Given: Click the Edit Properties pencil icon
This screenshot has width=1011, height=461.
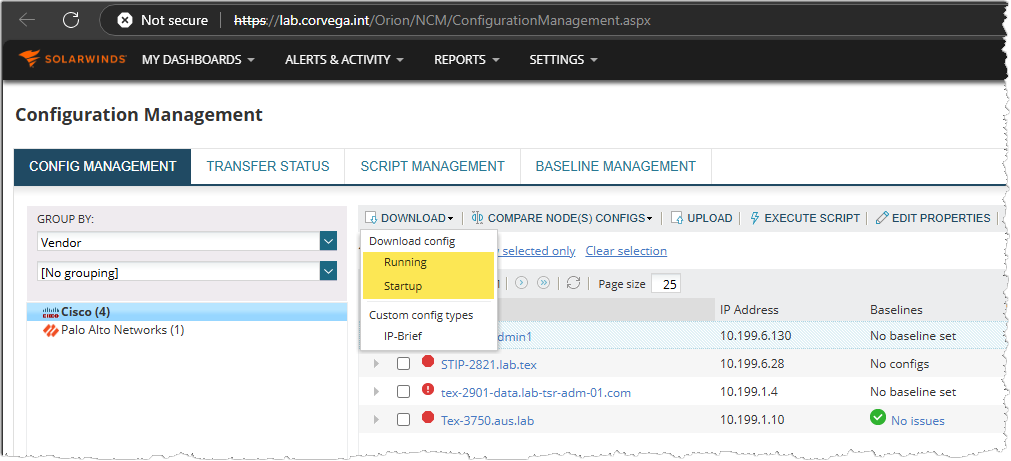Looking at the screenshot, I should [882, 218].
